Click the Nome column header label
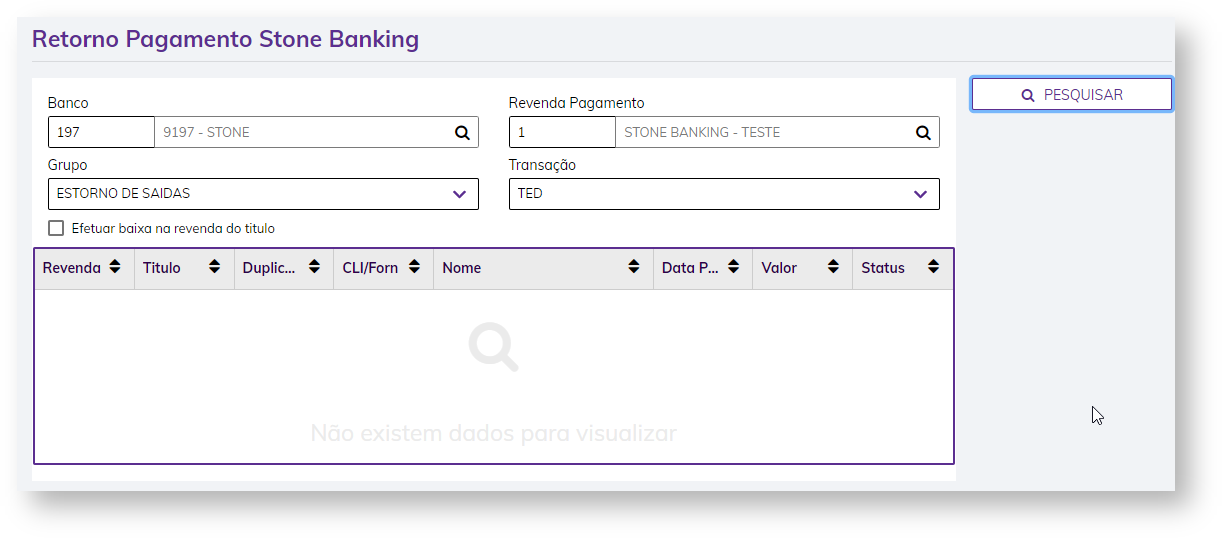The width and height of the screenshot is (1223, 539). point(462,268)
